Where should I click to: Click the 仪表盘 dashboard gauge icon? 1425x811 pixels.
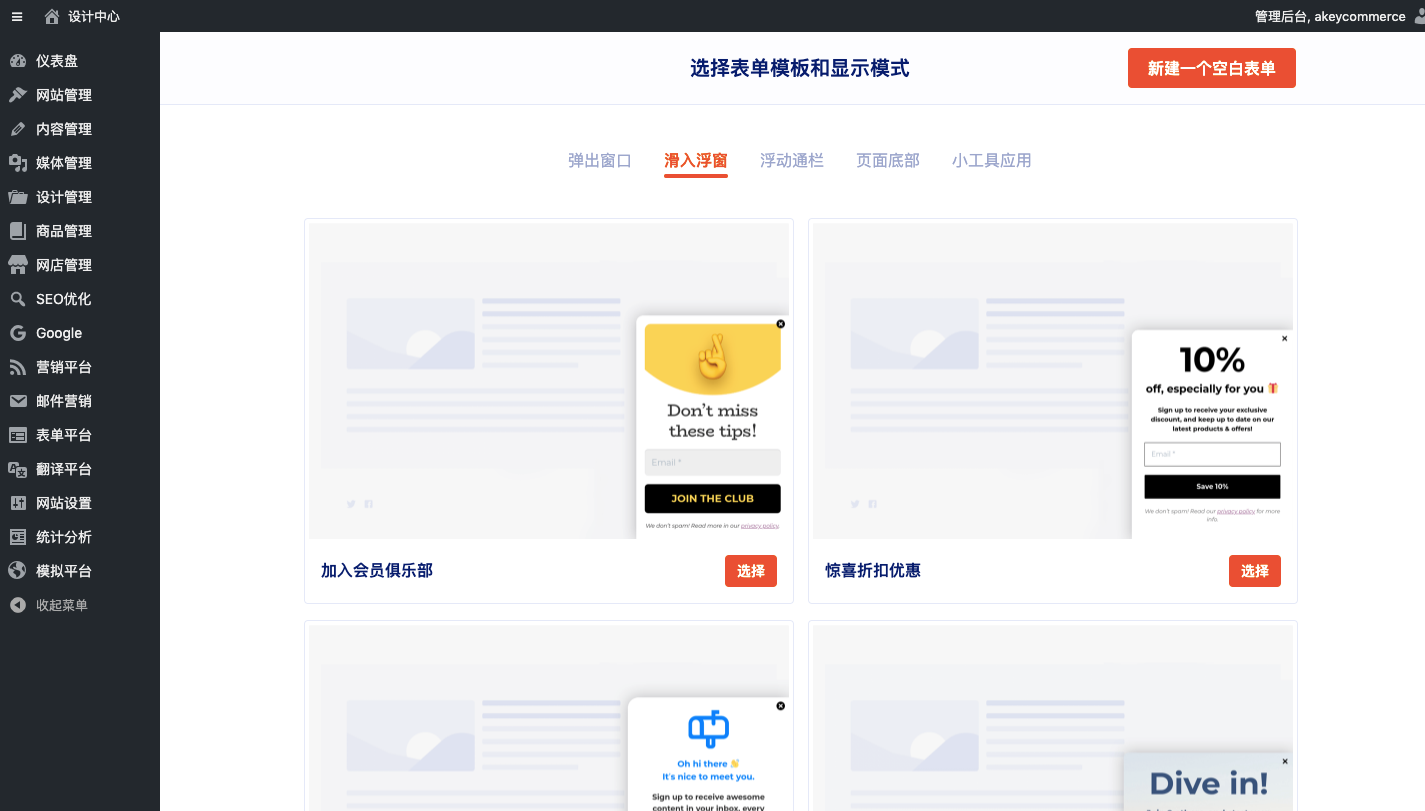tap(17, 61)
